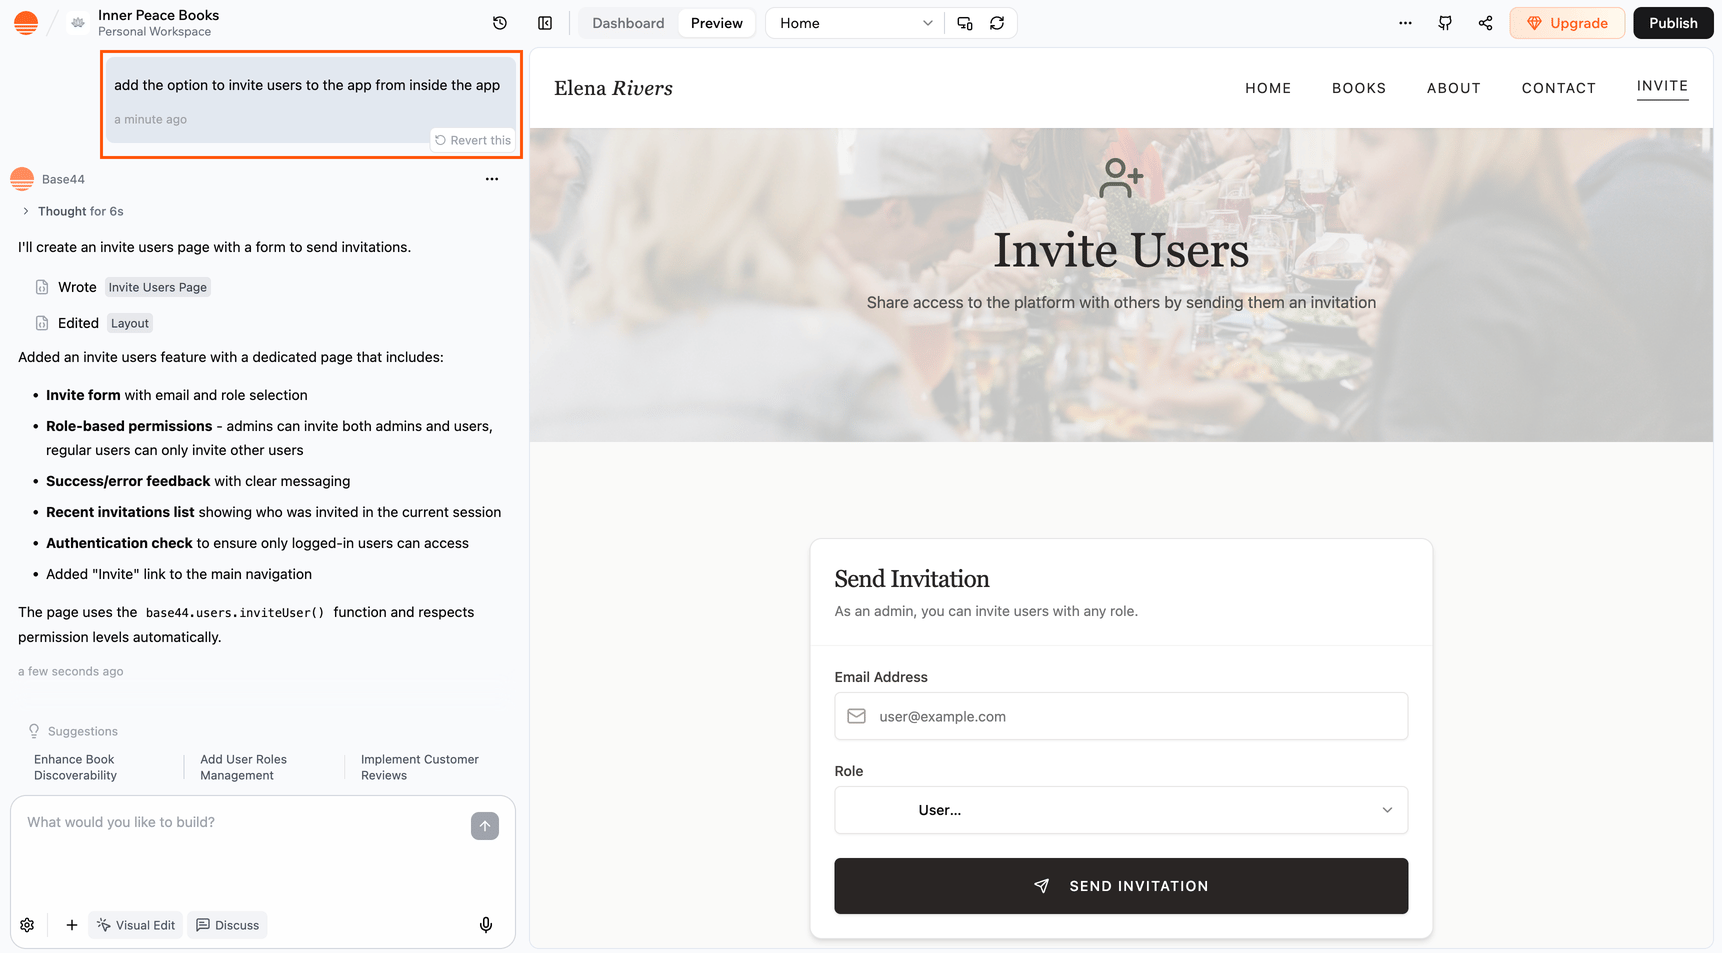Open BOOKS in site navigation
The width and height of the screenshot is (1722, 953).
(1359, 88)
